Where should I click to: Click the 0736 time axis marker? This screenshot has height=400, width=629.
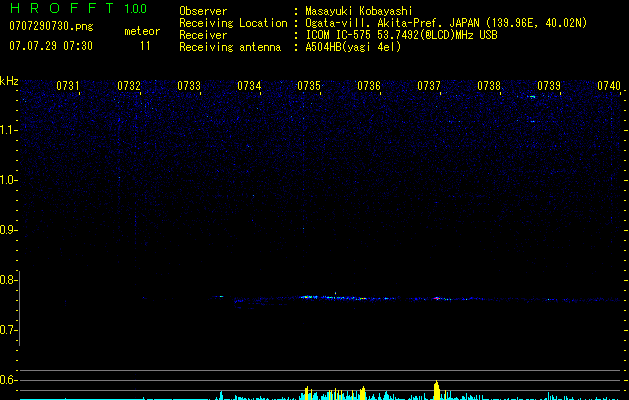coord(369,86)
